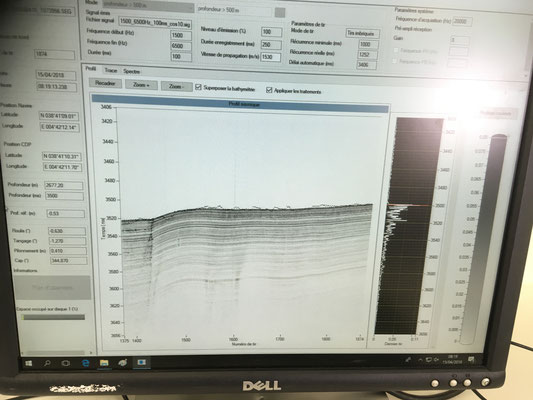Toggle Appliquer les traitements checkbox

pyautogui.click(x=269, y=90)
